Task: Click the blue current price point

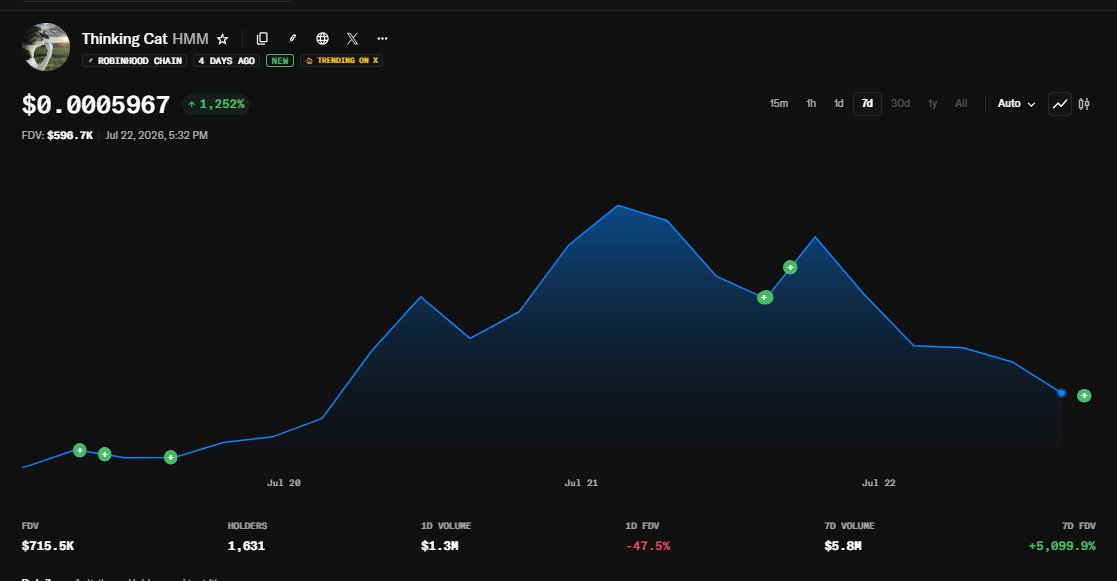Action: click(1061, 393)
